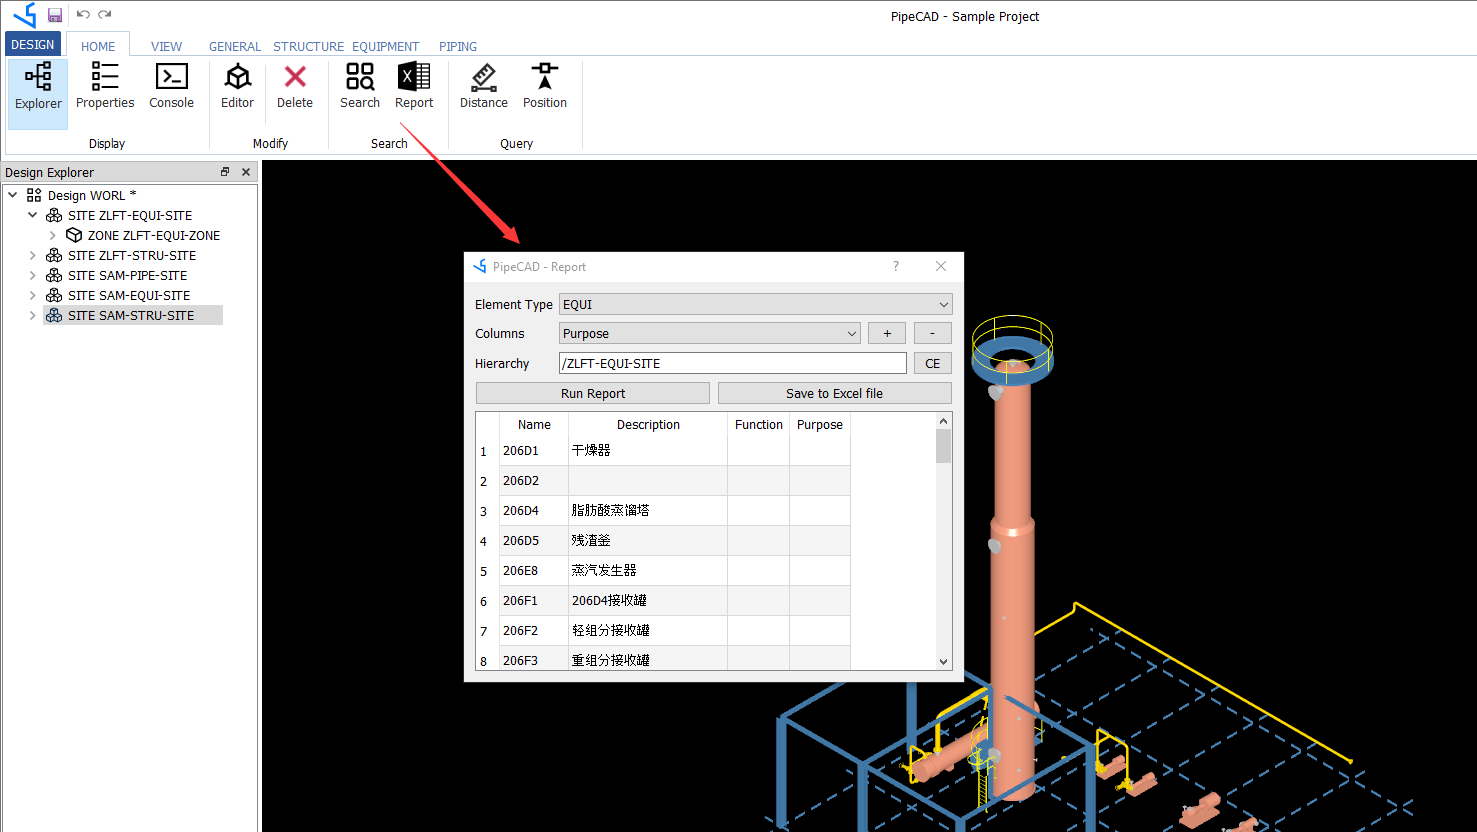Switch to the STRUCTURE ribbon tab
Screen dimensions: 1477x832
tap(308, 46)
